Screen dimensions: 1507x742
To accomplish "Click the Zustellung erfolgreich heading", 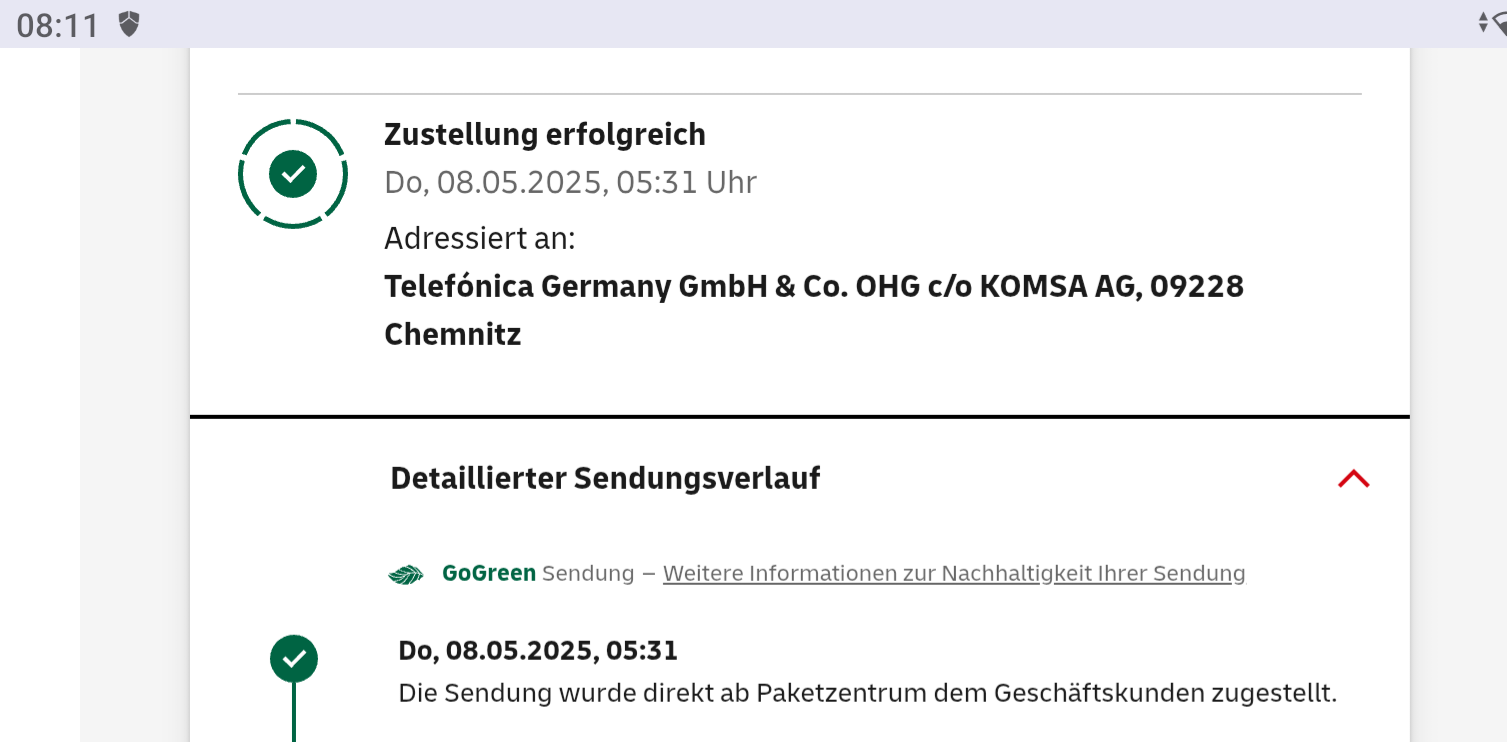I will (545, 134).
